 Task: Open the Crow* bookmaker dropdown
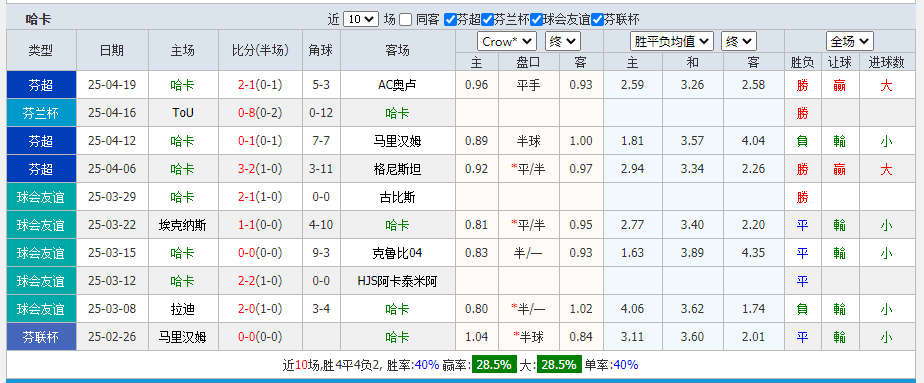507,41
